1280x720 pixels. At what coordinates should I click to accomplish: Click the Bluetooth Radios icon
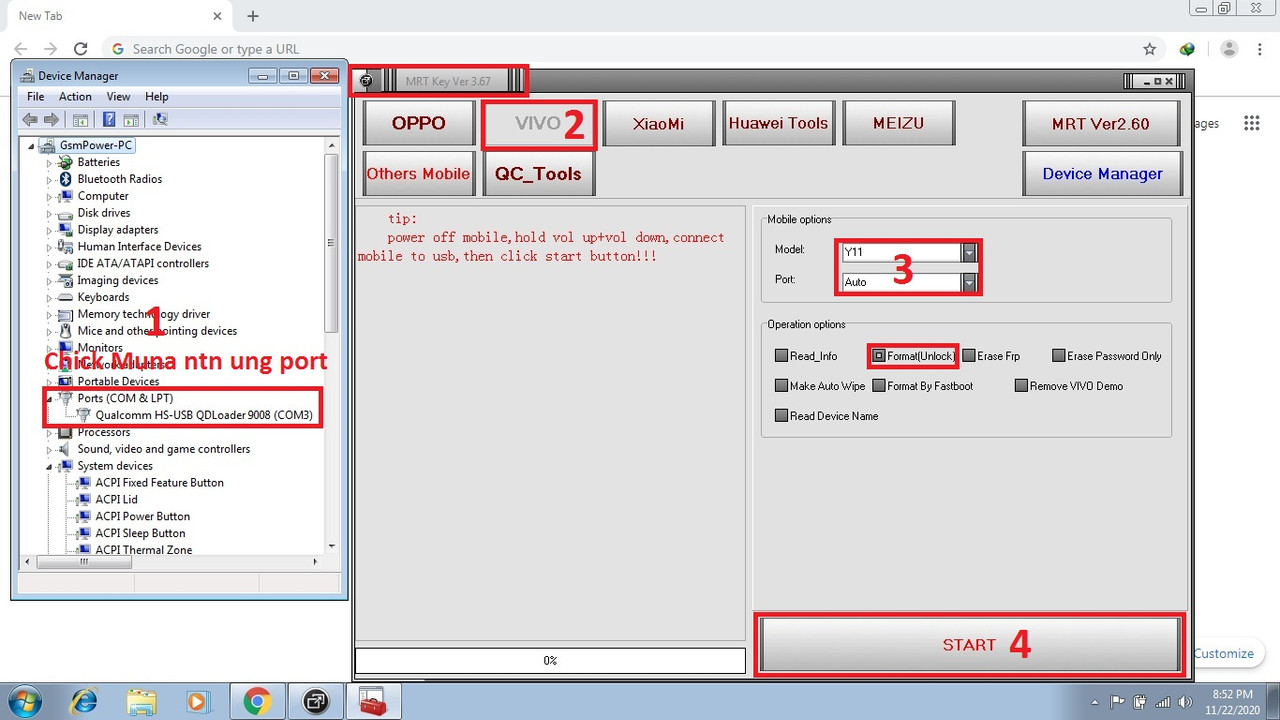click(66, 179)
